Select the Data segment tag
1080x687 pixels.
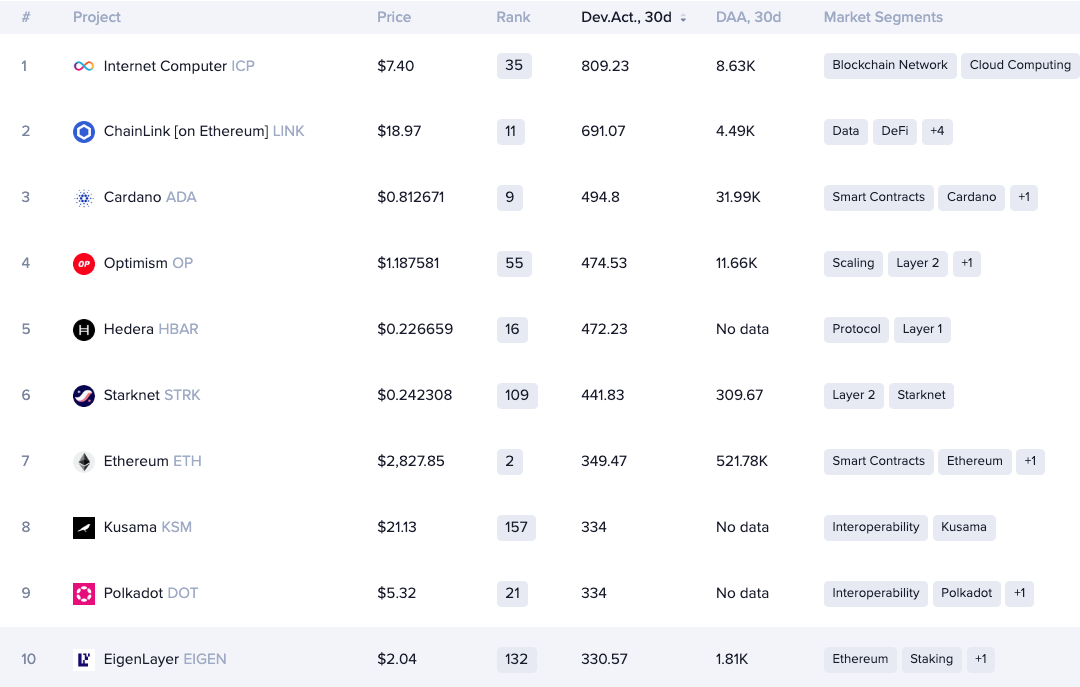click(x=845, y=131)
